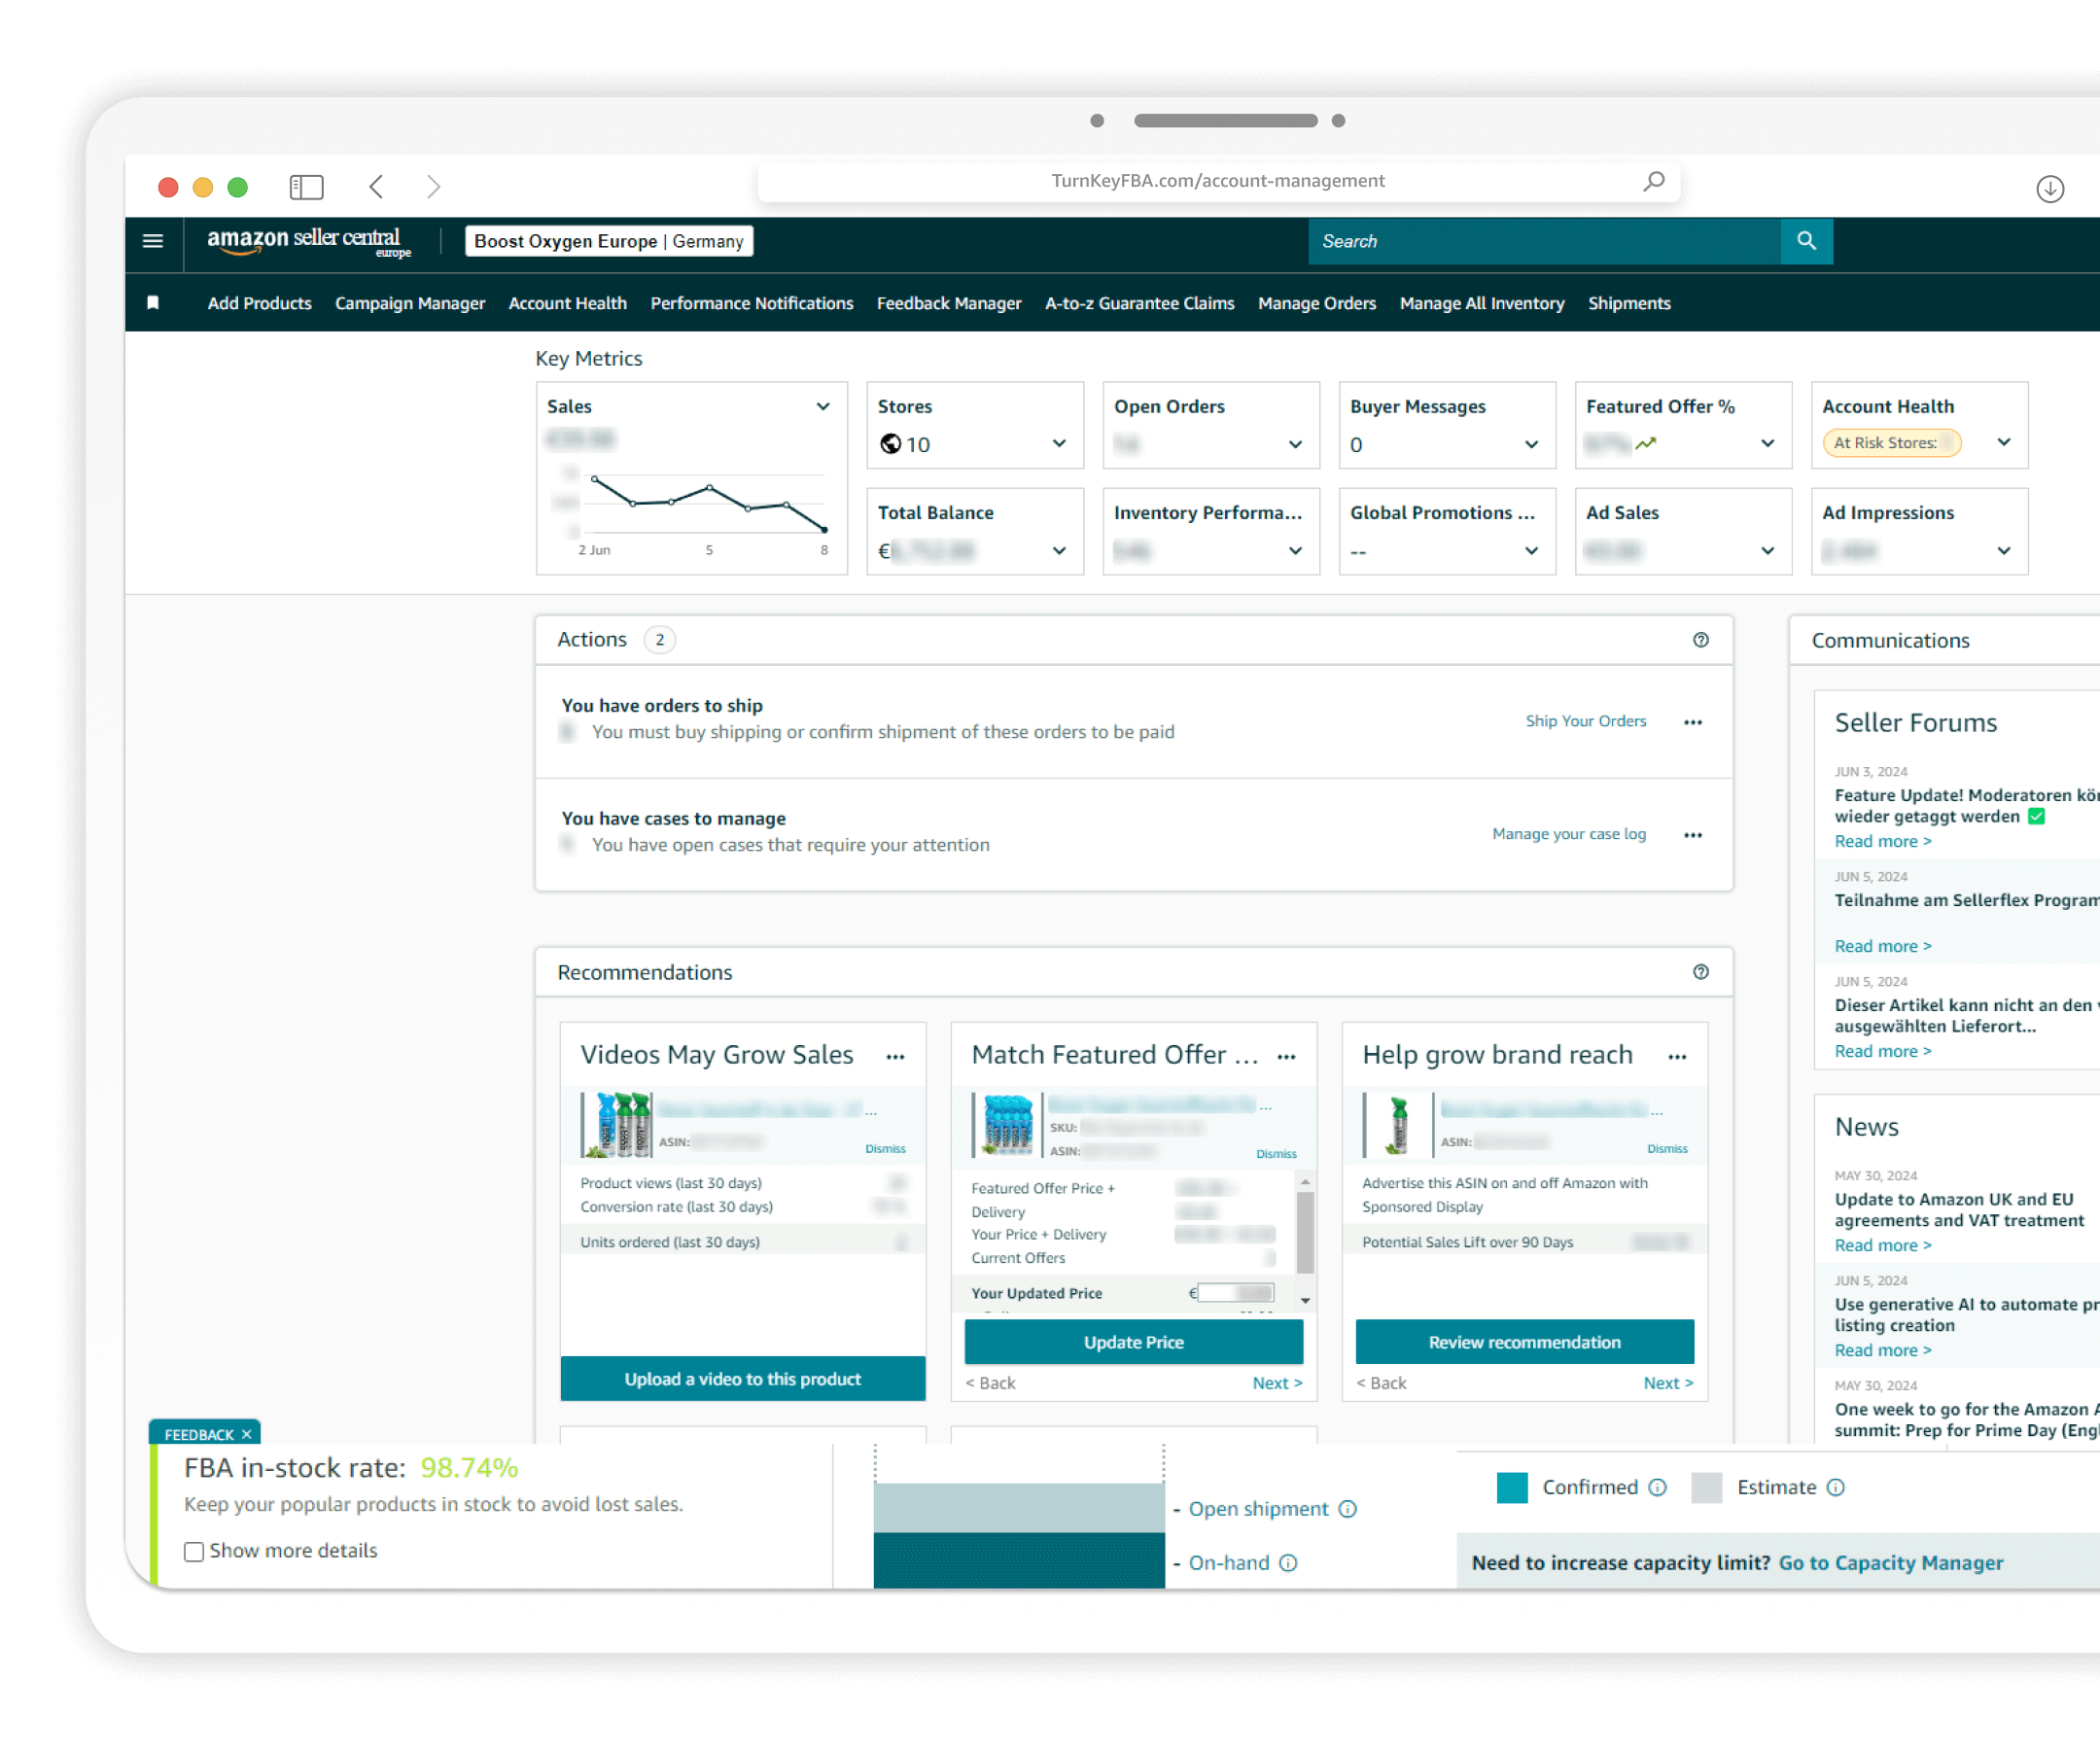Click the Confirmed teal color swatch
The image size is (2100, 1750).
[x=1512, y=1487]
